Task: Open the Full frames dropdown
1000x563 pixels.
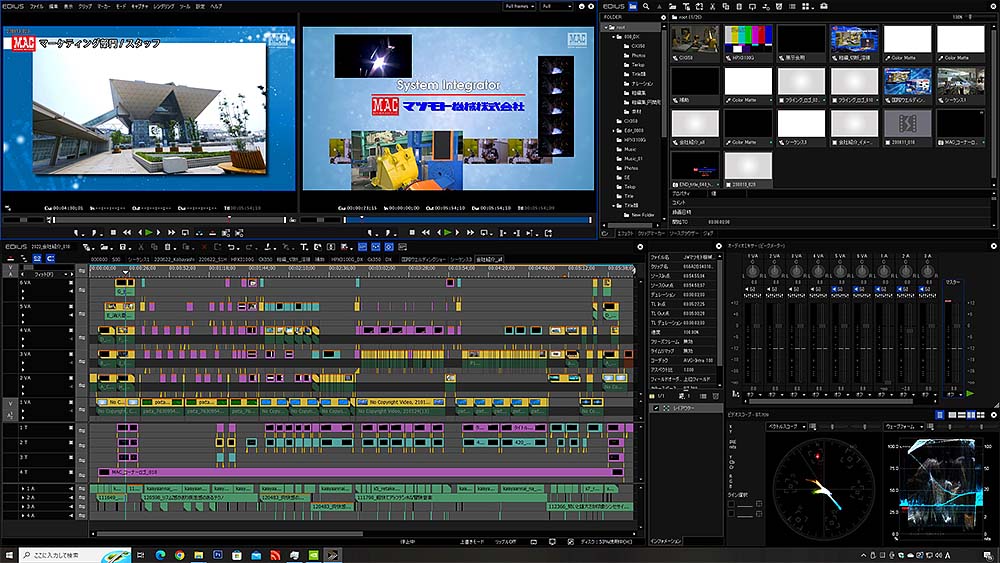Action: (x=519, y=6)
